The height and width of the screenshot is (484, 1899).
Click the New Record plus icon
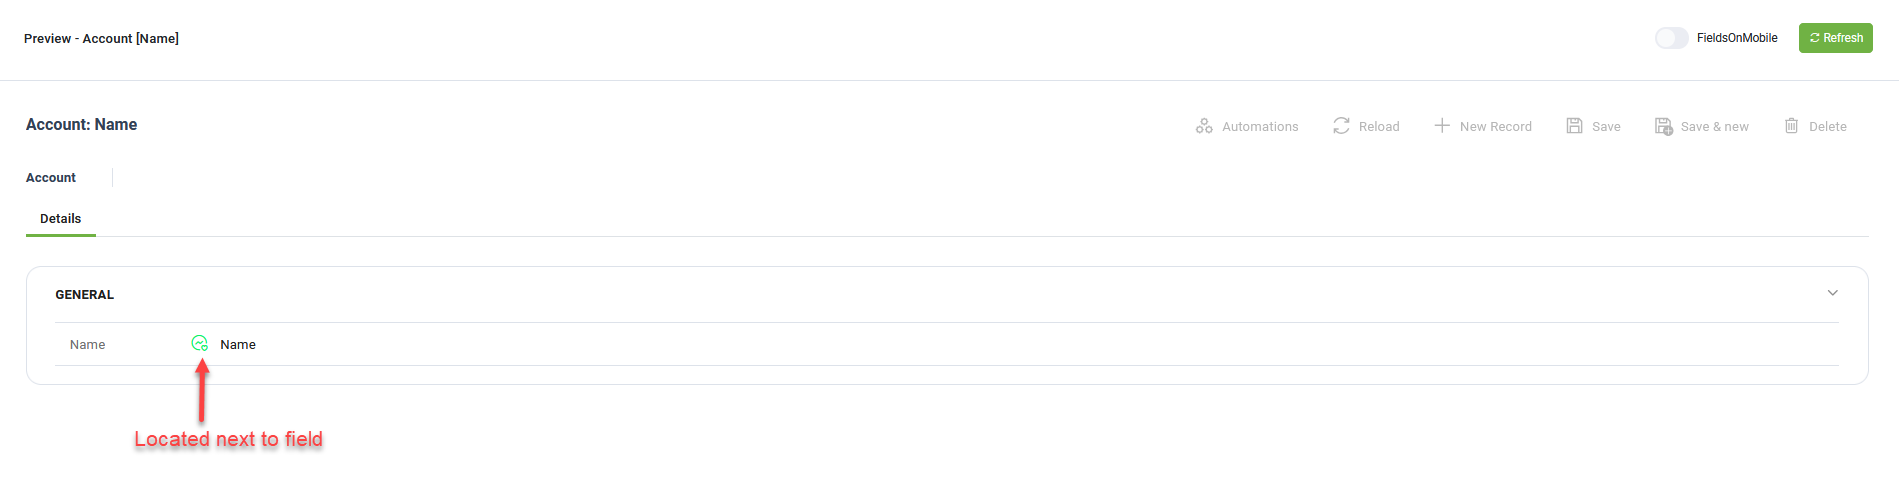tap(1442, 125)
